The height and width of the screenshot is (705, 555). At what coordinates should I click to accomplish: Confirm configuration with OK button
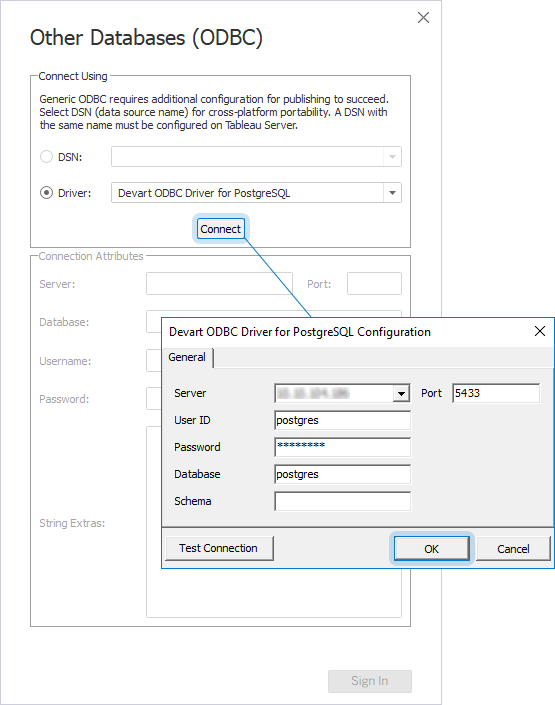point(431,549)
